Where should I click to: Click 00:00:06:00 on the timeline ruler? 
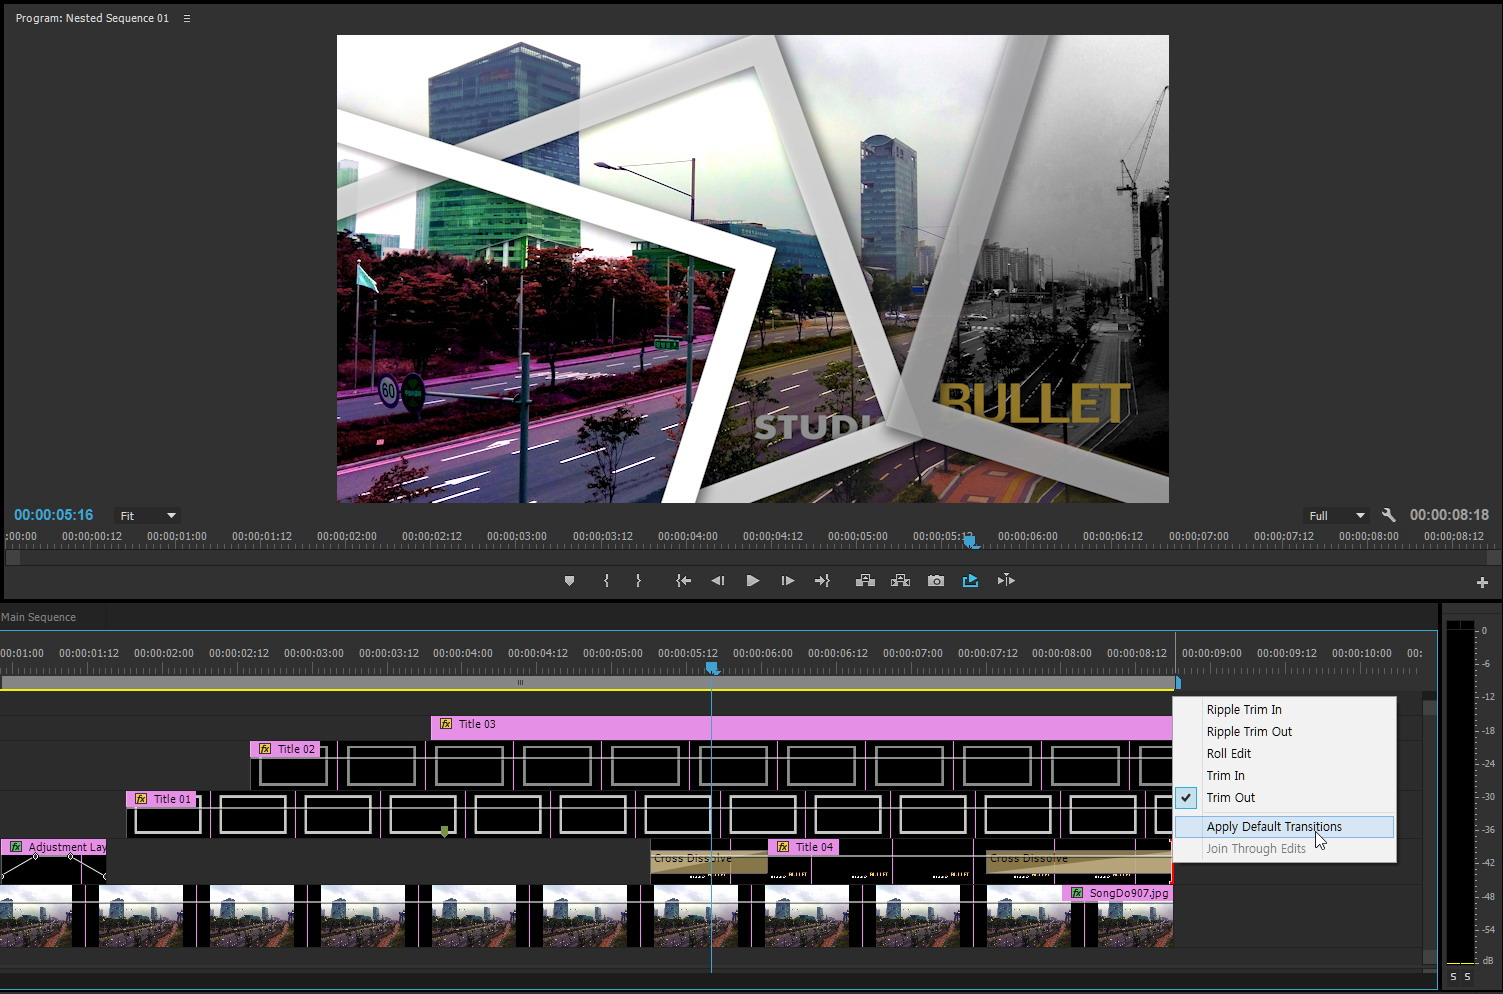point(763,653)
